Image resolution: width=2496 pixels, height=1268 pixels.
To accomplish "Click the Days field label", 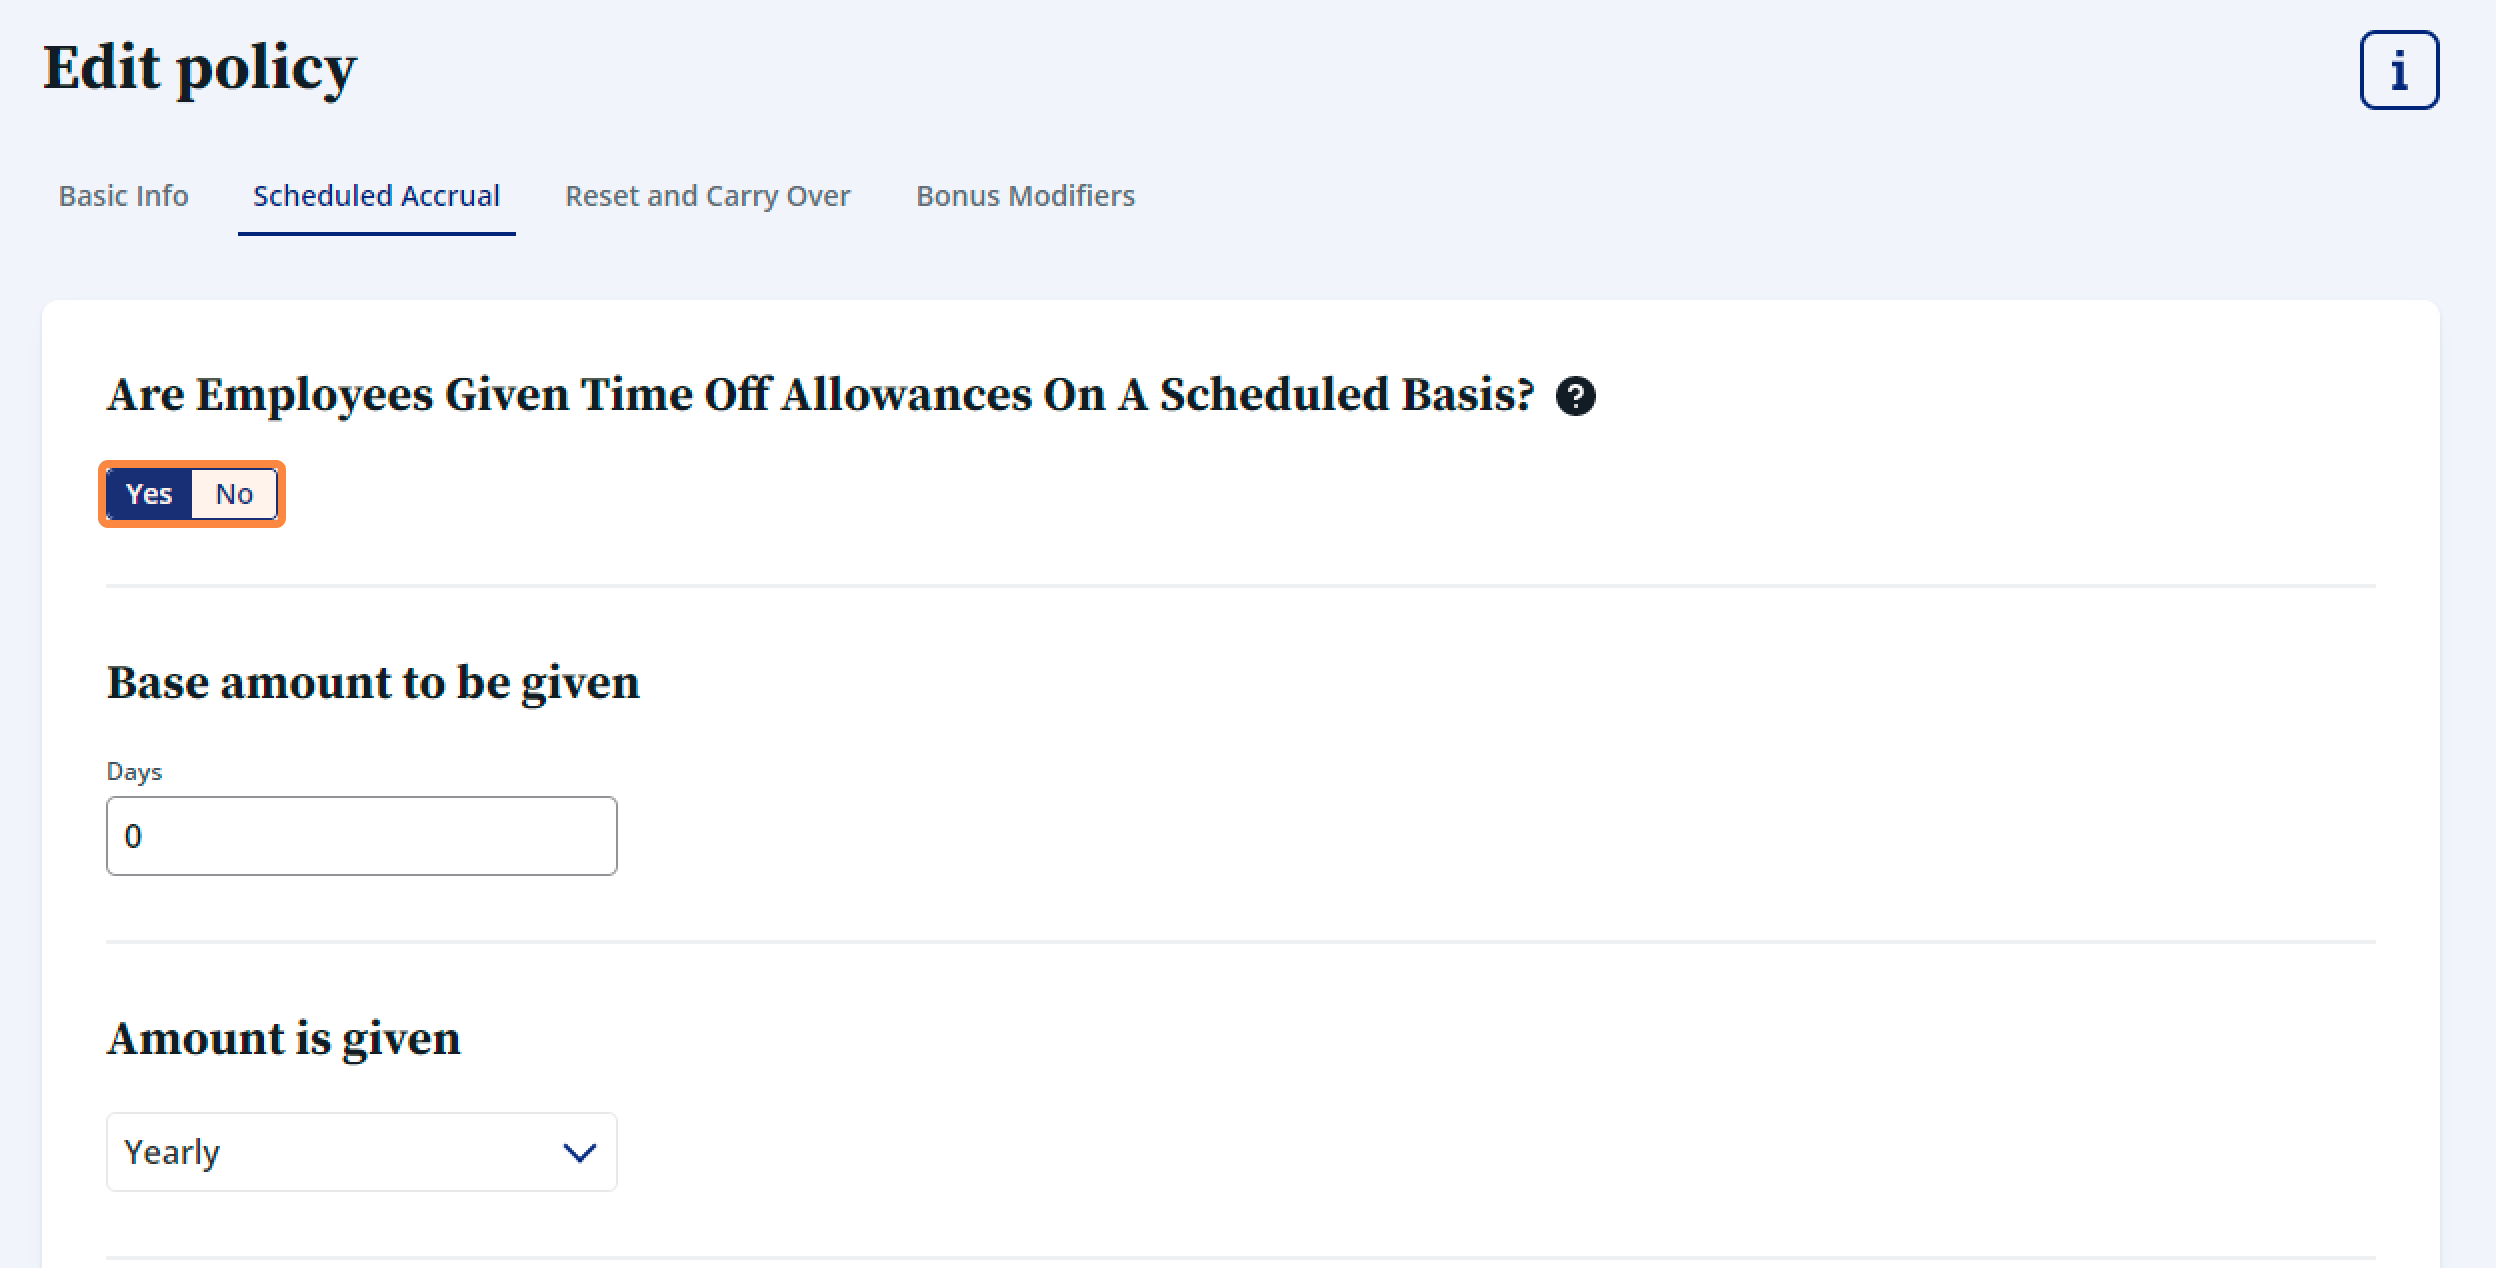I will [134, 772].
